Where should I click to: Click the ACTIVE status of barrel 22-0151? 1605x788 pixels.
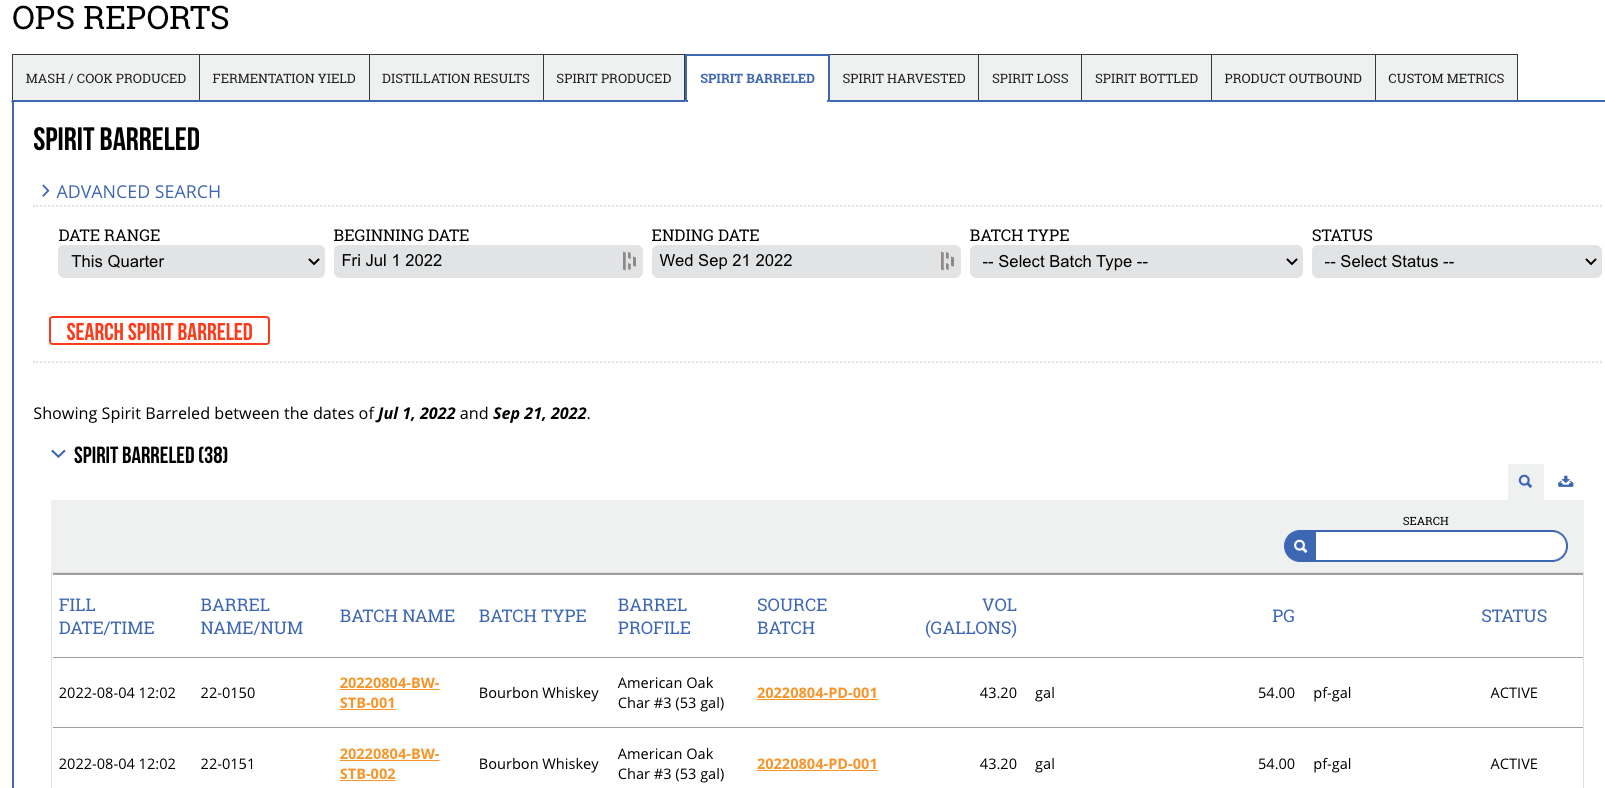(1514, 764)
